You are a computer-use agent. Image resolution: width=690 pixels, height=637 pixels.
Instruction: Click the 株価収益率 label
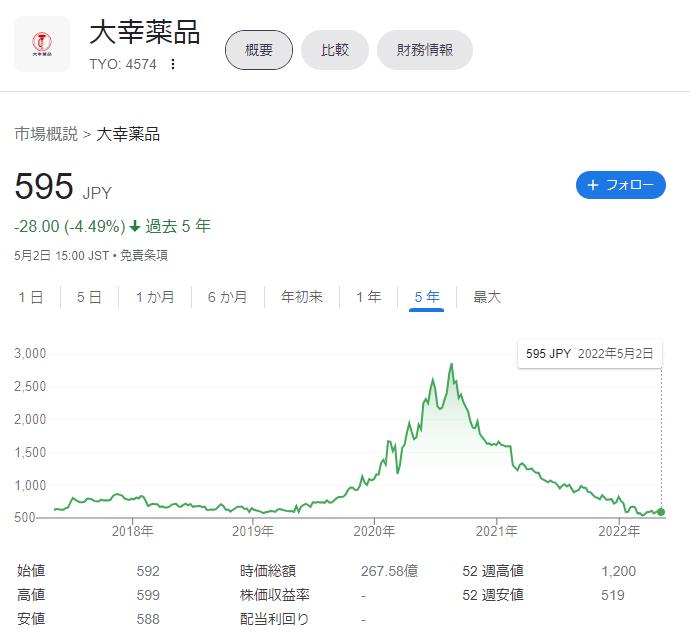[x=275, y=595]
